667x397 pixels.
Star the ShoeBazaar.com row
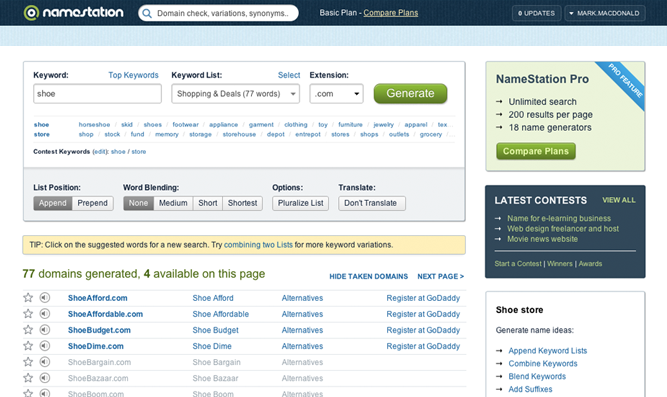pyautogui.click(x=28, y=378)
